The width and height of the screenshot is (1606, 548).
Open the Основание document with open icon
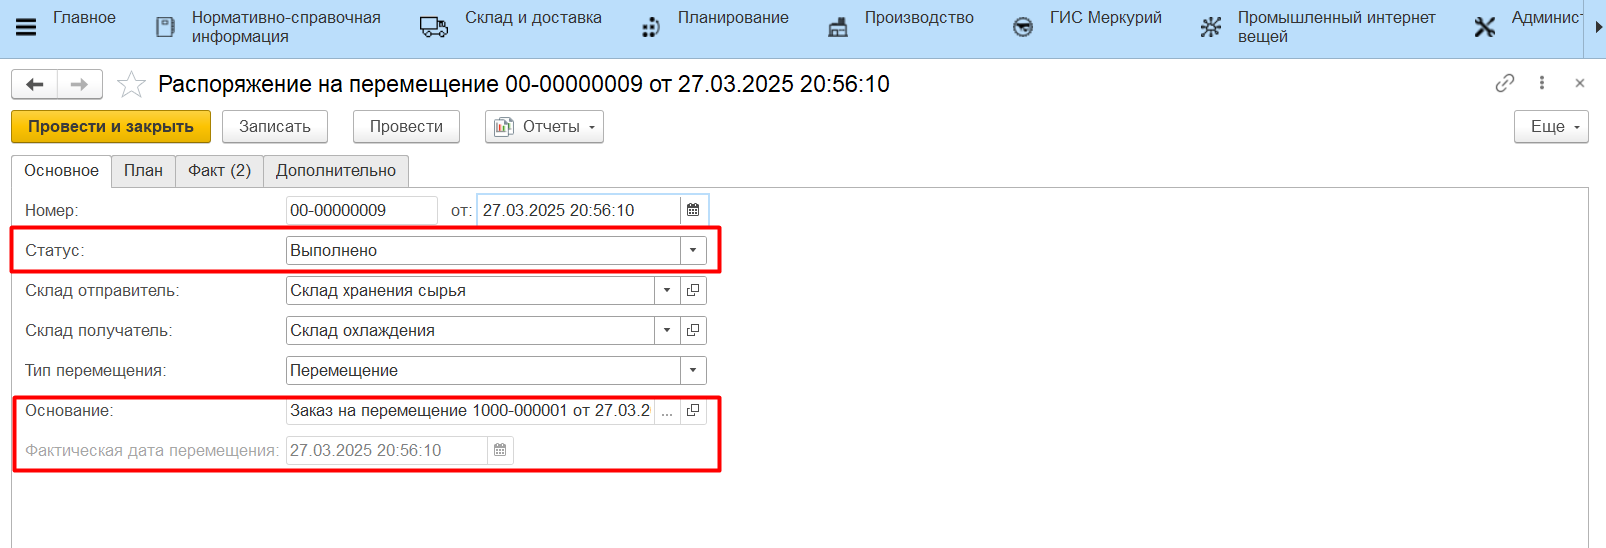pyautogui.click(x=693, y=410)
